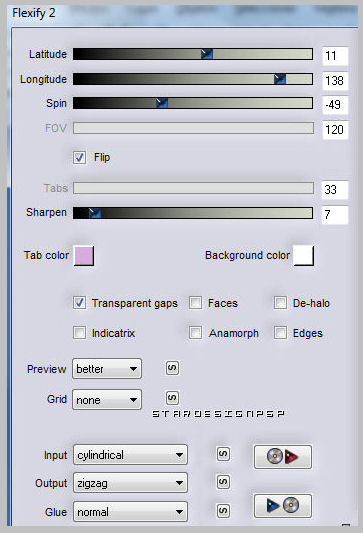Click the Spin slider handle
363x533 pixels.
coord(162,102)
